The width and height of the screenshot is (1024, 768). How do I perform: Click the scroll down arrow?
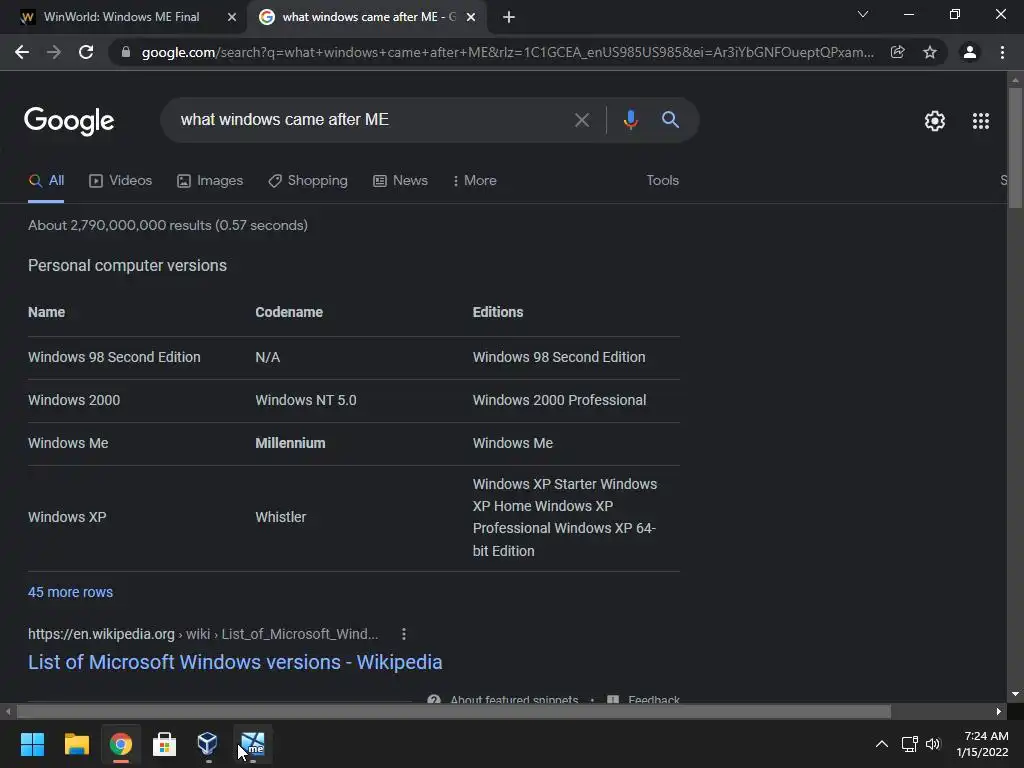pos(1014,694)
